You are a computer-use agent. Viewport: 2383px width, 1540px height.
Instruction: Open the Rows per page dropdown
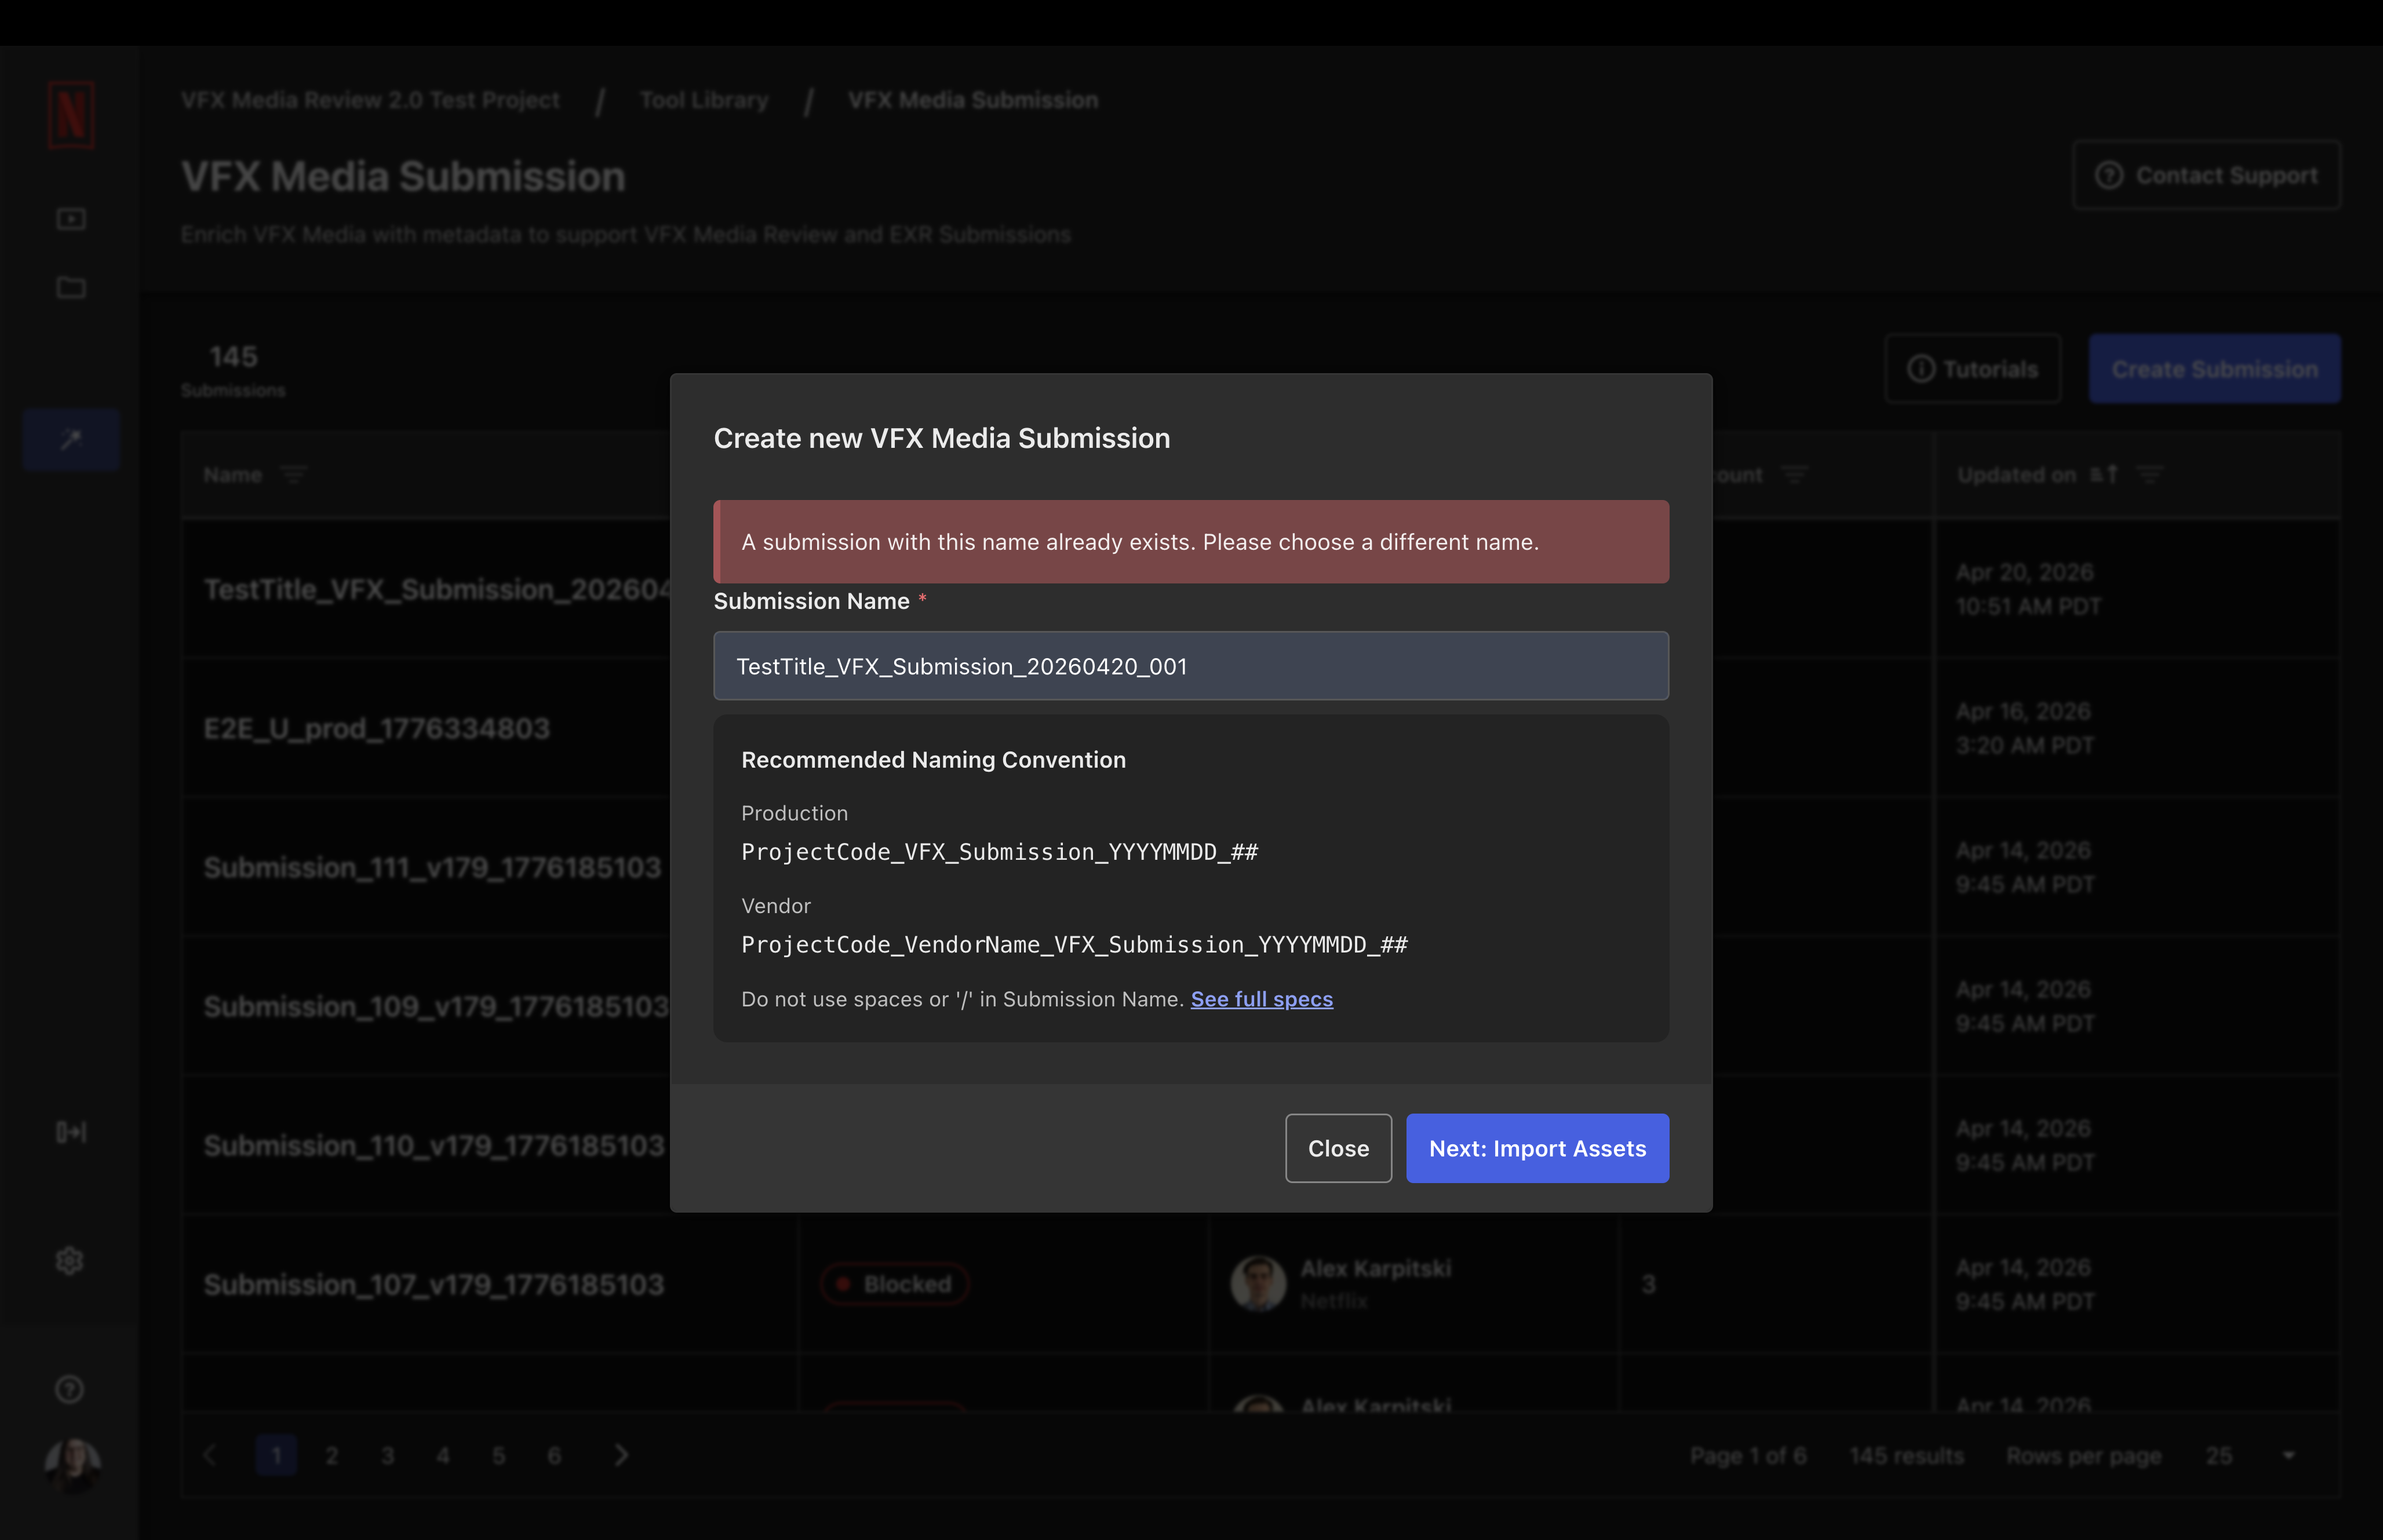click(x=2250, y=1456)
